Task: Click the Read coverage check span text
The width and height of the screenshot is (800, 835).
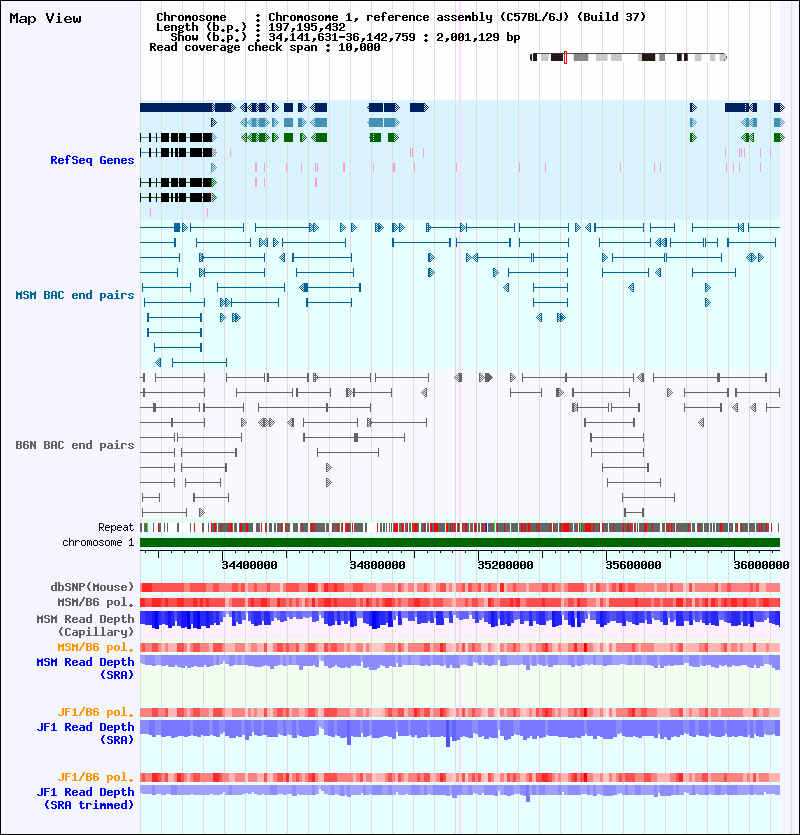Action: point(265,47)
